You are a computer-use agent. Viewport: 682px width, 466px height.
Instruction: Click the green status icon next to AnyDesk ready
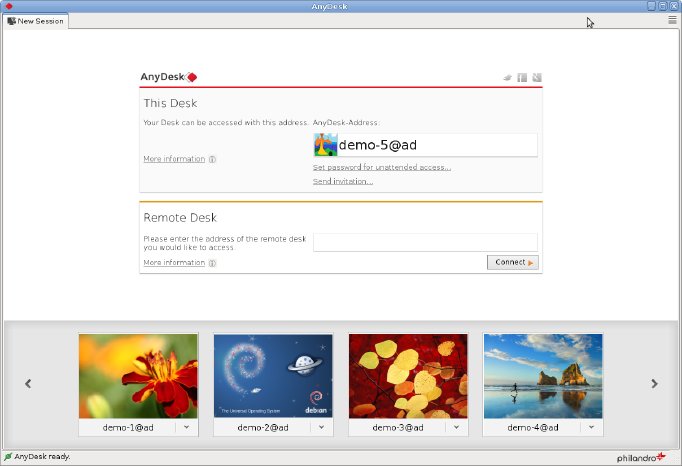click(8, 456)
